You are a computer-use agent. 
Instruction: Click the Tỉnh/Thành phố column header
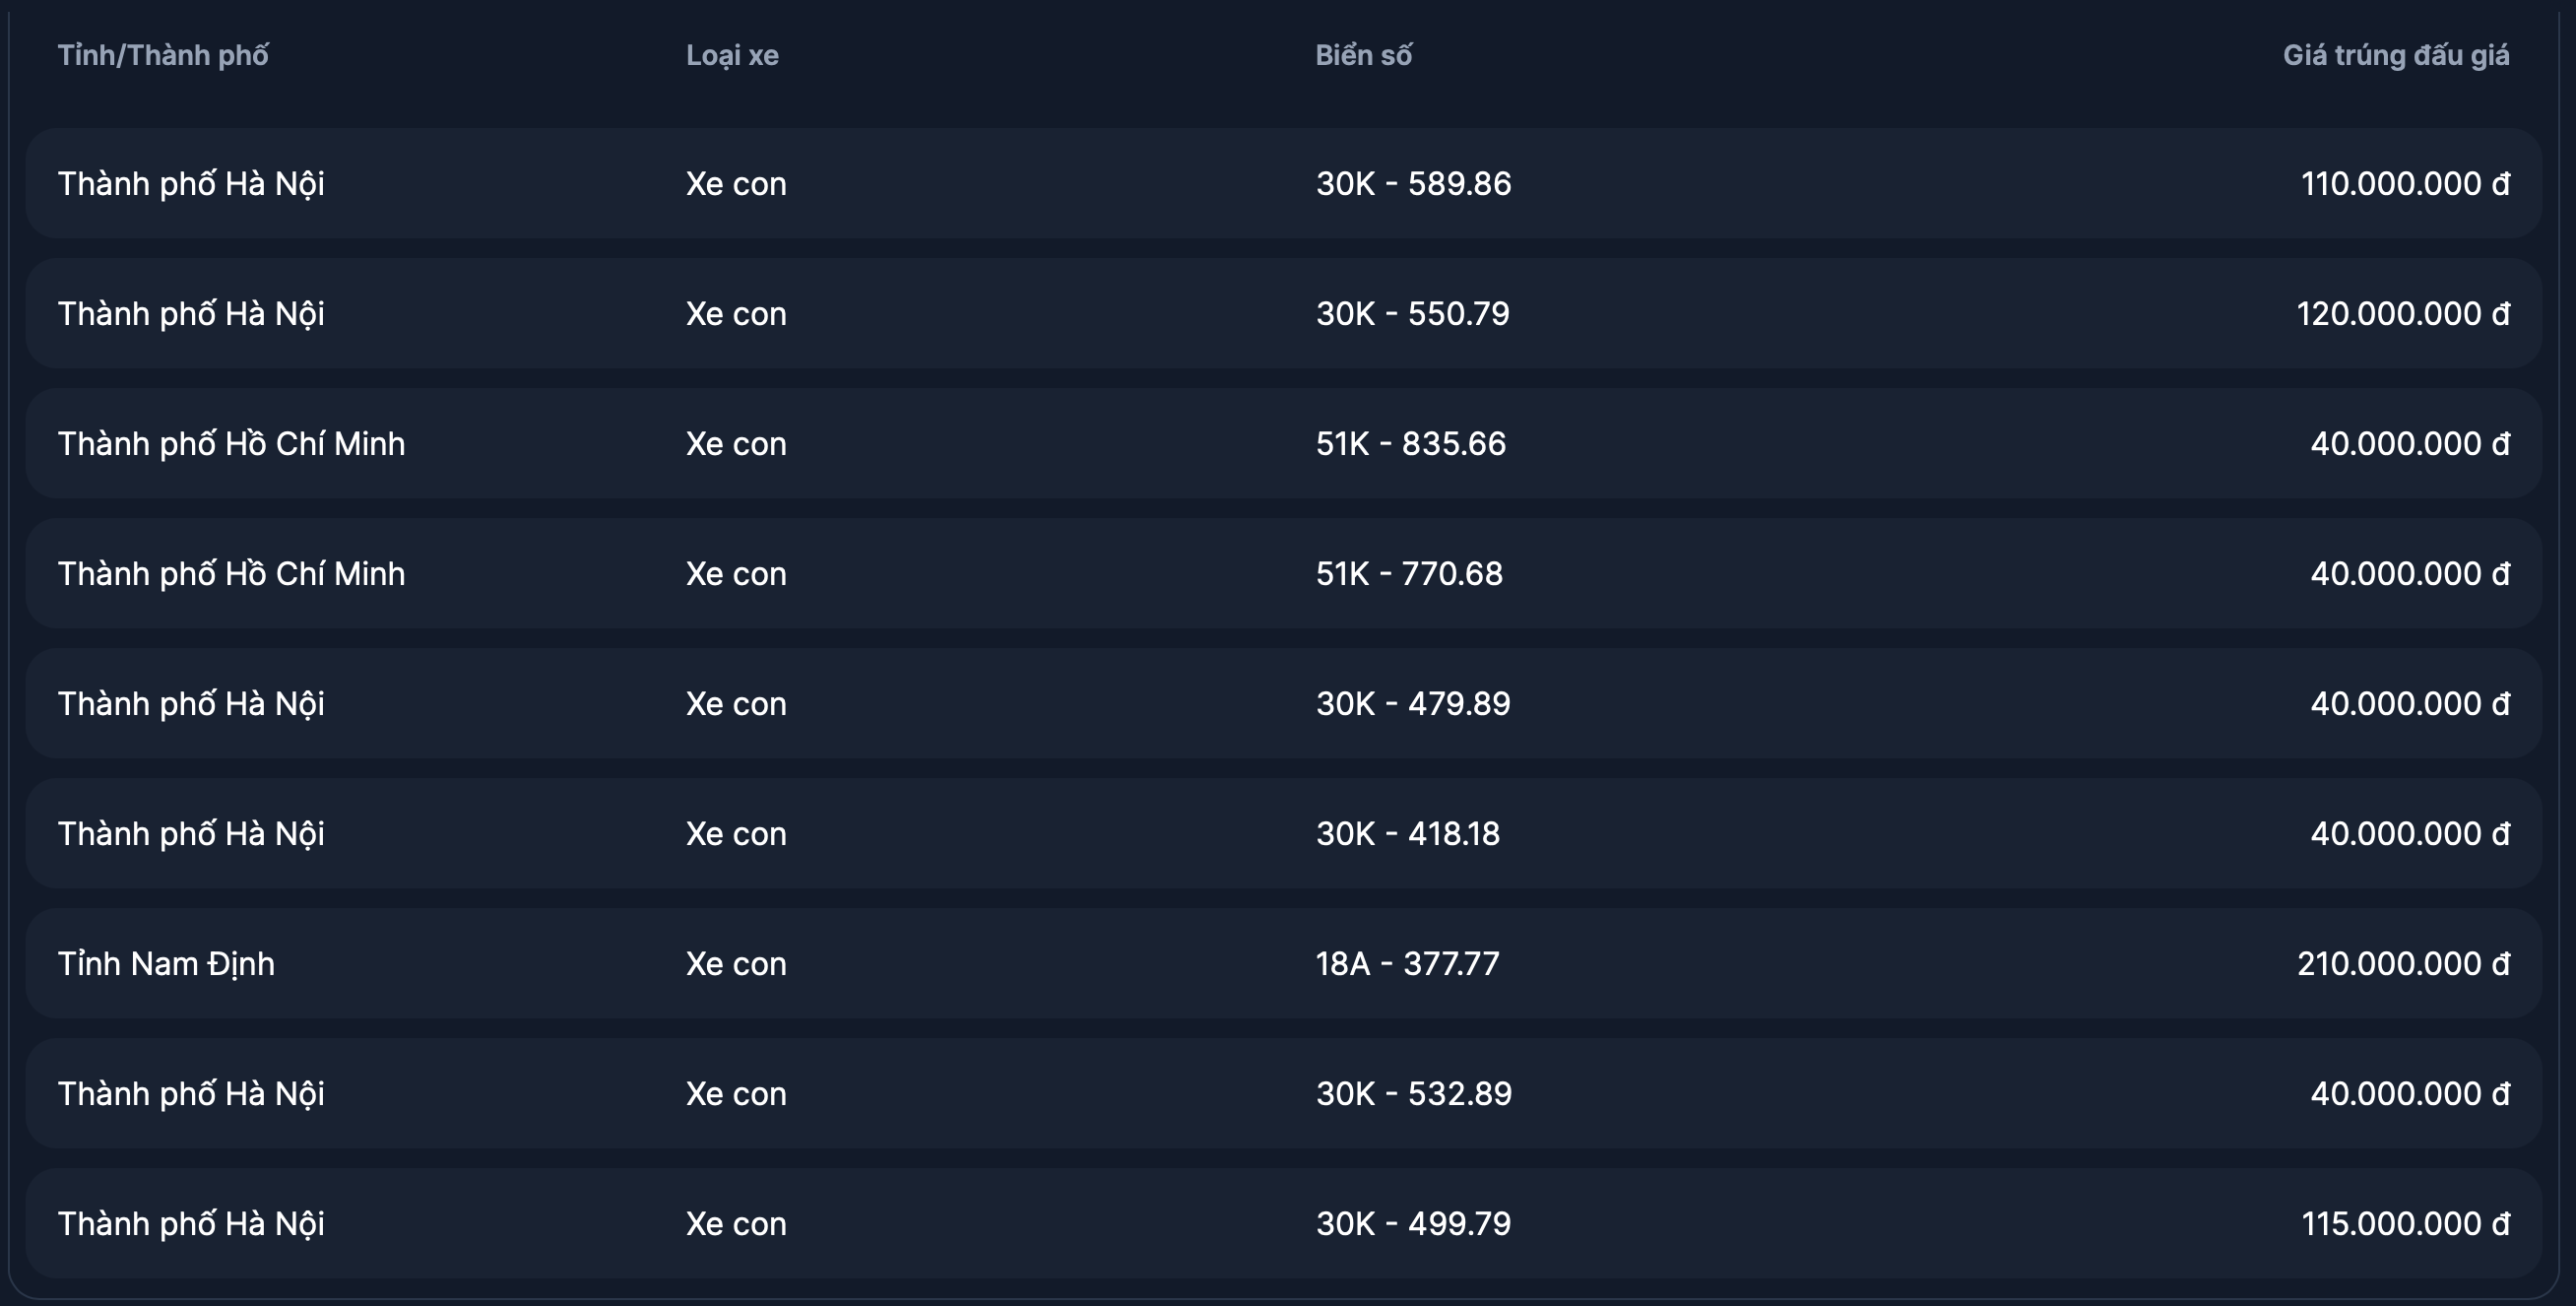pos(163,55)
